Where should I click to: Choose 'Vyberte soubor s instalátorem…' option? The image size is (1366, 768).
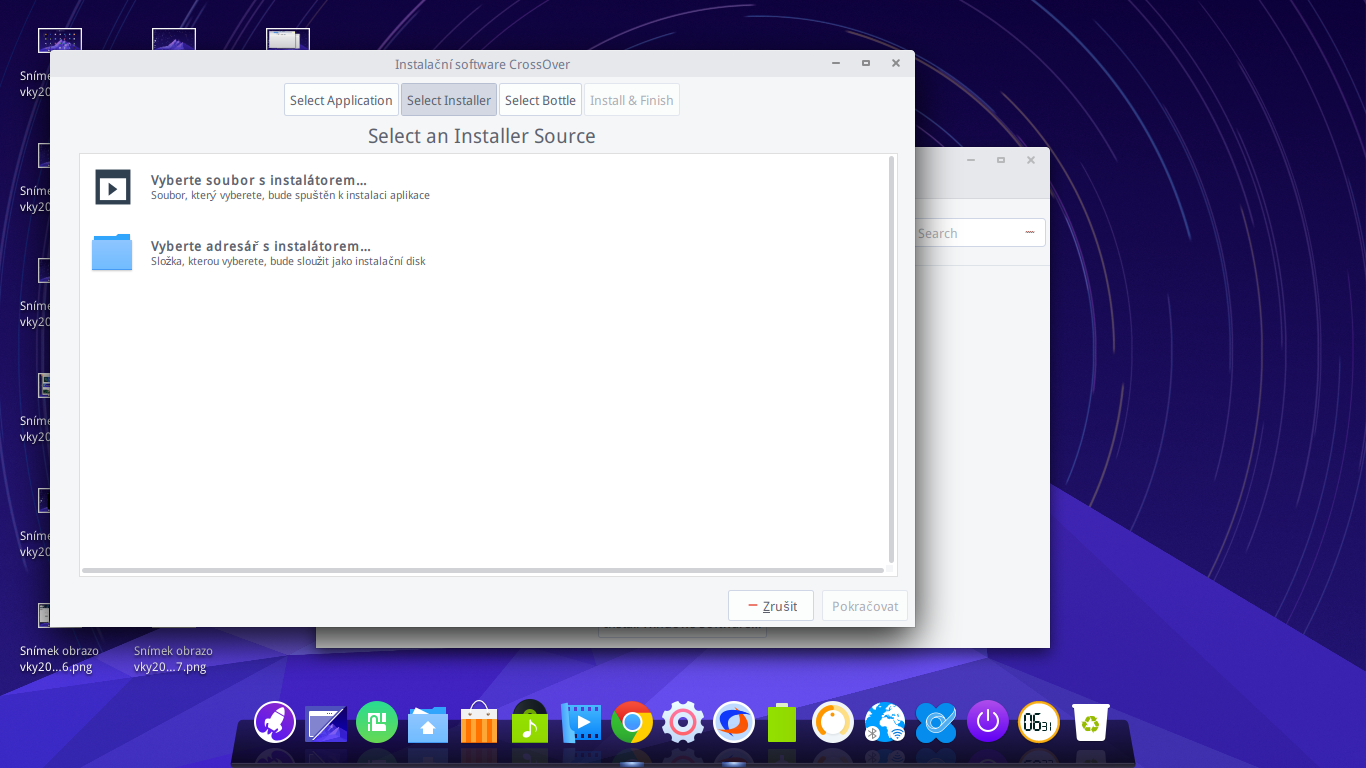pos(258,180)
